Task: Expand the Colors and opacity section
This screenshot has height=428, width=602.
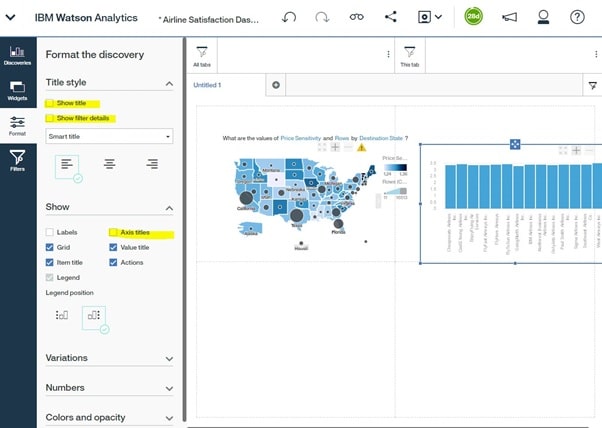Action: point(169,418)
